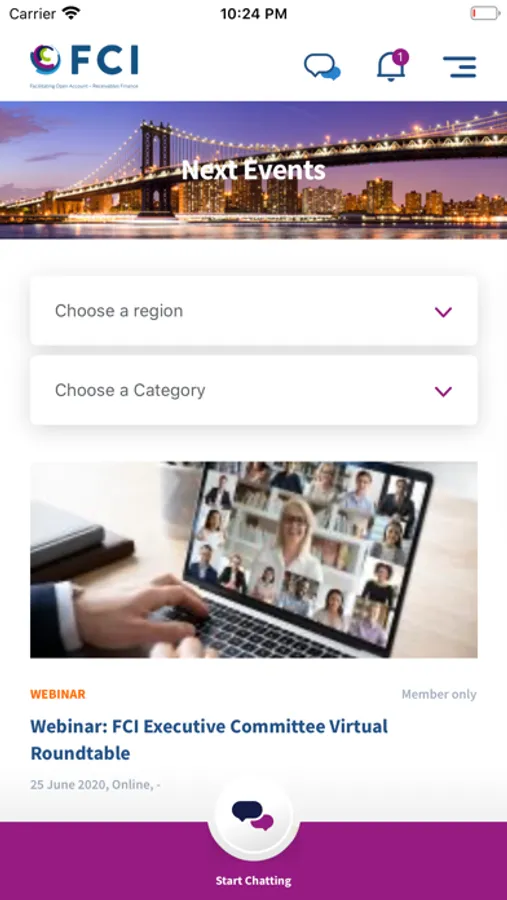Tap the Start Chatting label
Image resolution: width=507 pixels, height=900 pixels.
(253, 880)
